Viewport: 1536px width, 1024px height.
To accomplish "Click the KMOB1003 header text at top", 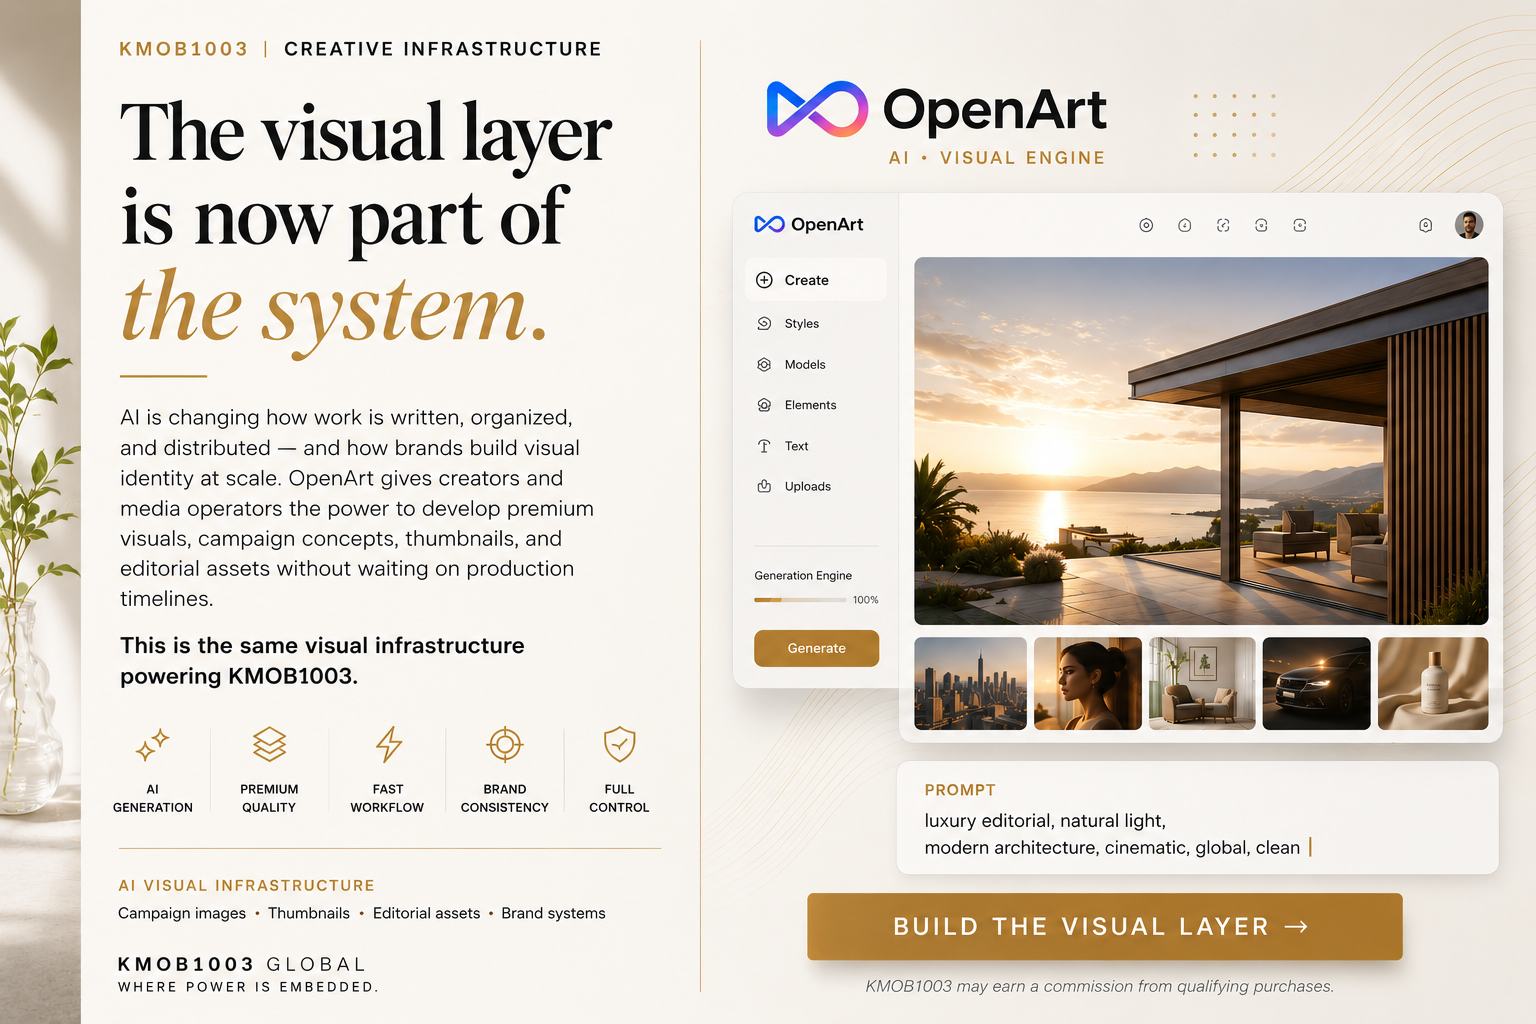I will [x=184, y=49].
